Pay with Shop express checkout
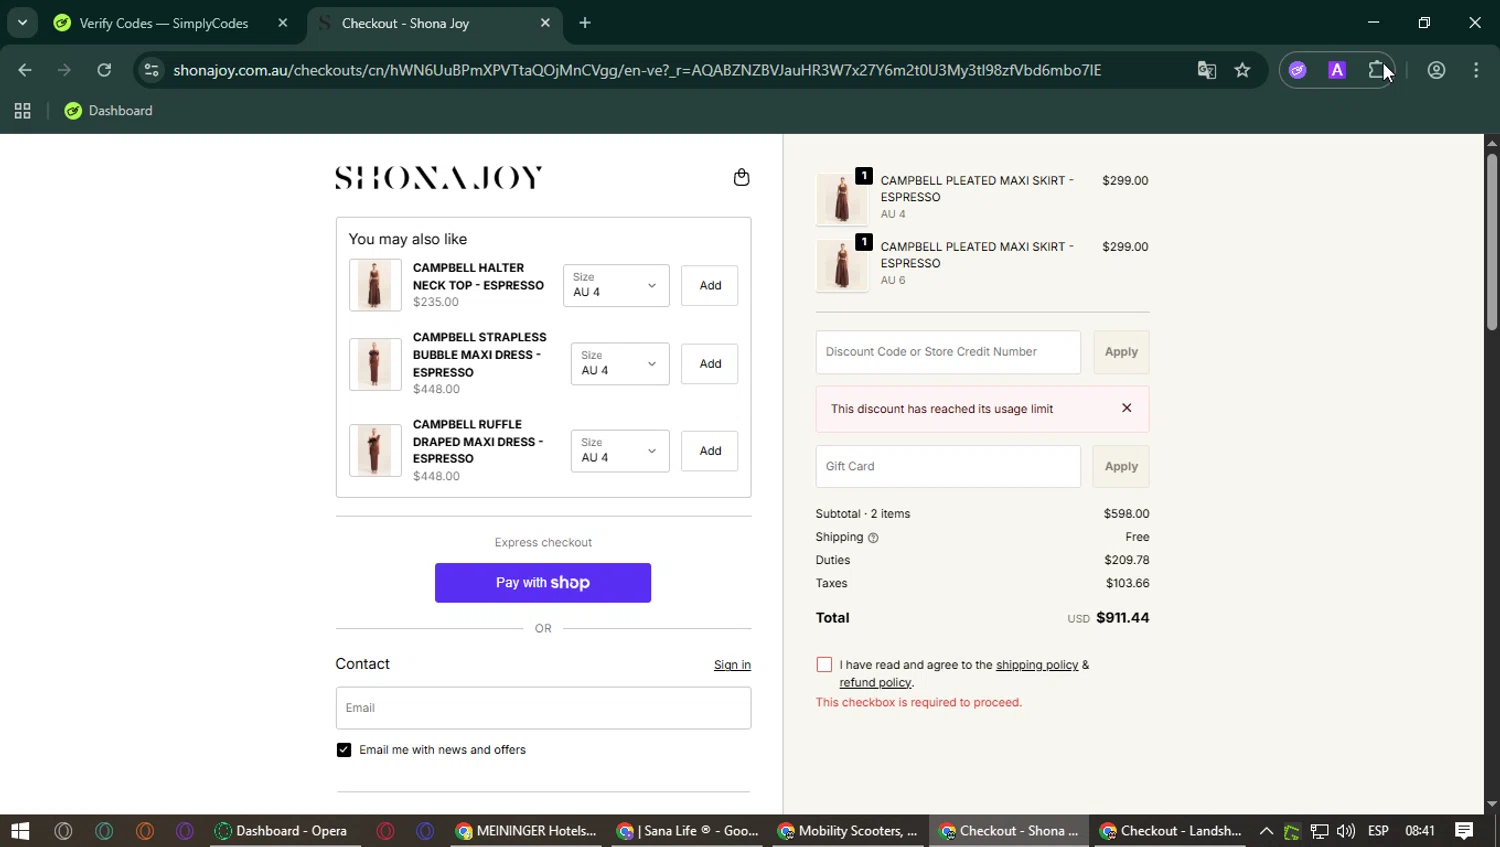This screenshot has height=847, width=1500. [x=543, y=583]
